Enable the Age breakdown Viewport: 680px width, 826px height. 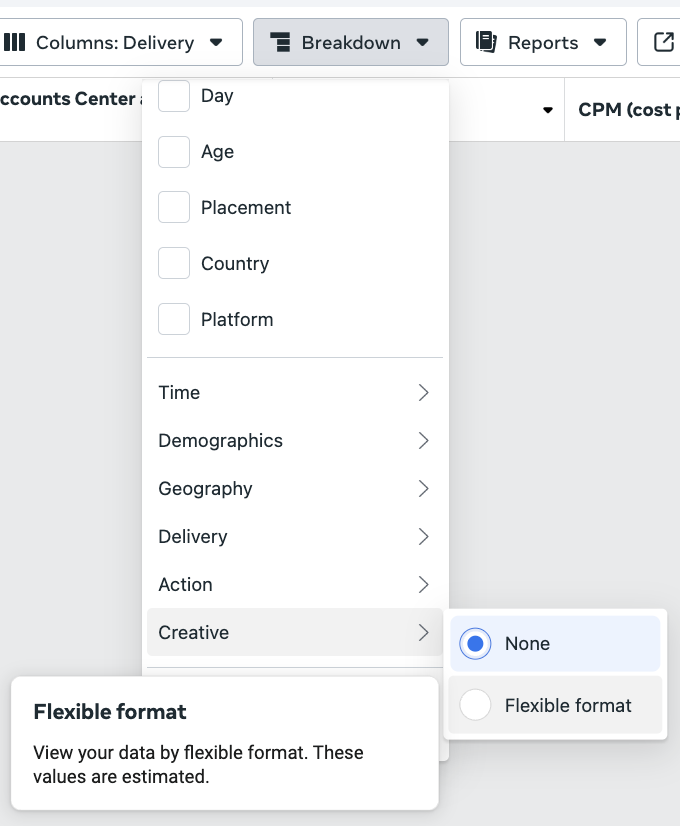point(174,151)
